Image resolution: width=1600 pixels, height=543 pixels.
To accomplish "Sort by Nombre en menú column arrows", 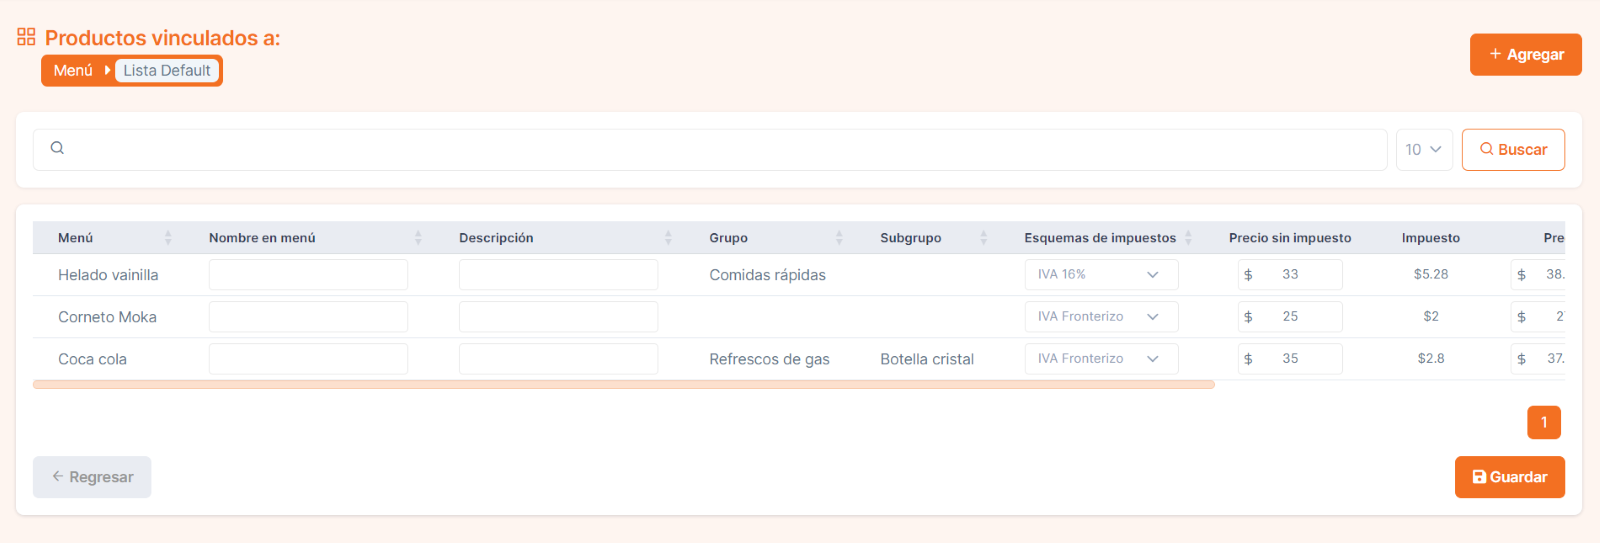I will 418,238.
